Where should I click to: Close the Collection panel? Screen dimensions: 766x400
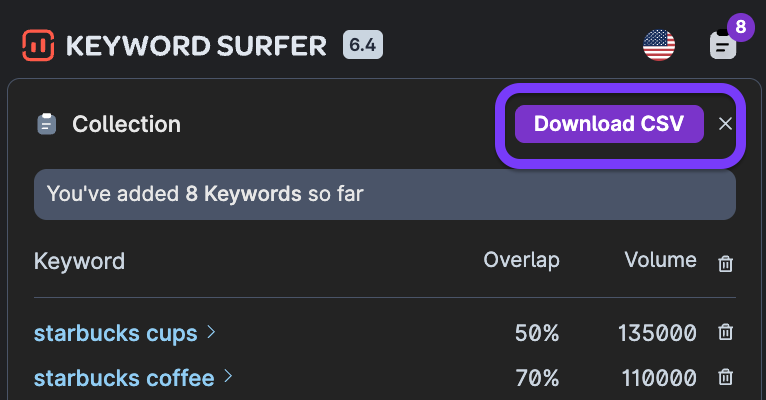726,124
